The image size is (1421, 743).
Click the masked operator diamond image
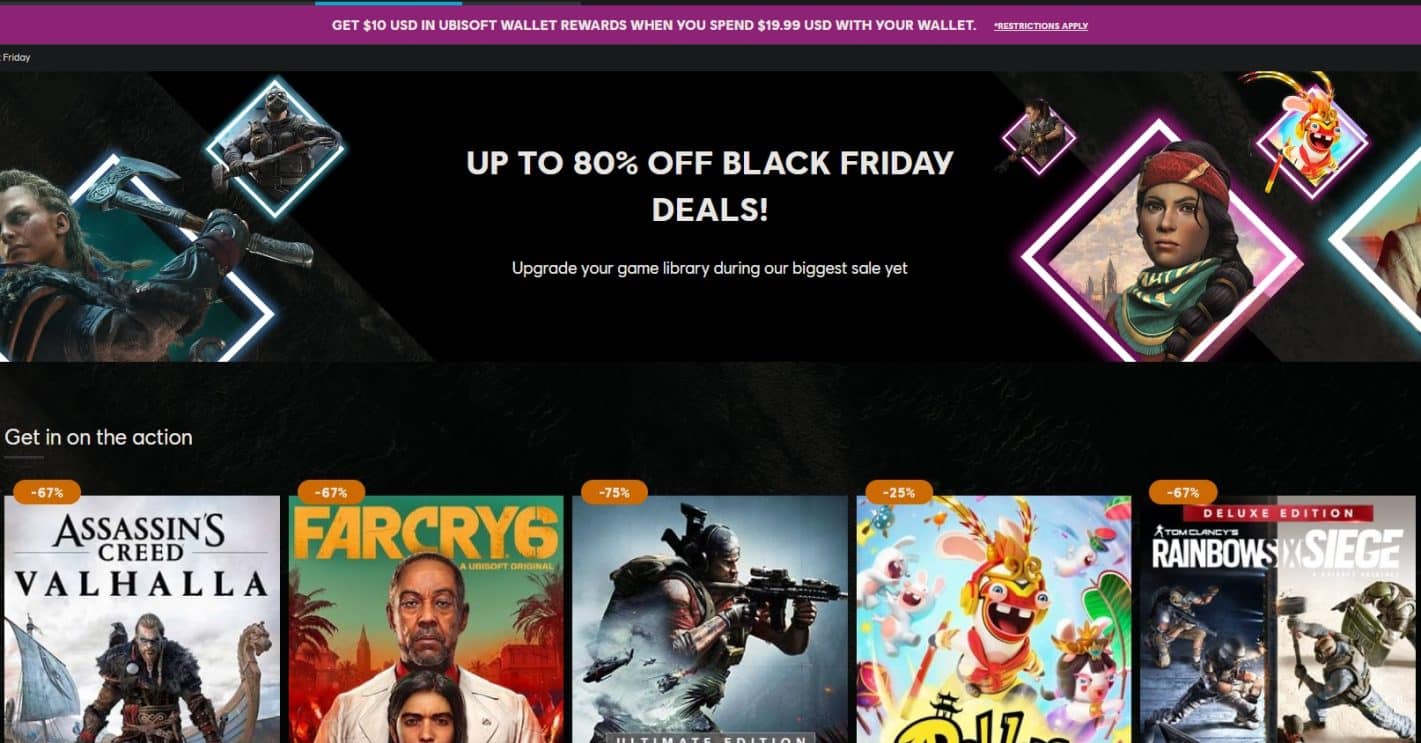[x=274, y=145]
